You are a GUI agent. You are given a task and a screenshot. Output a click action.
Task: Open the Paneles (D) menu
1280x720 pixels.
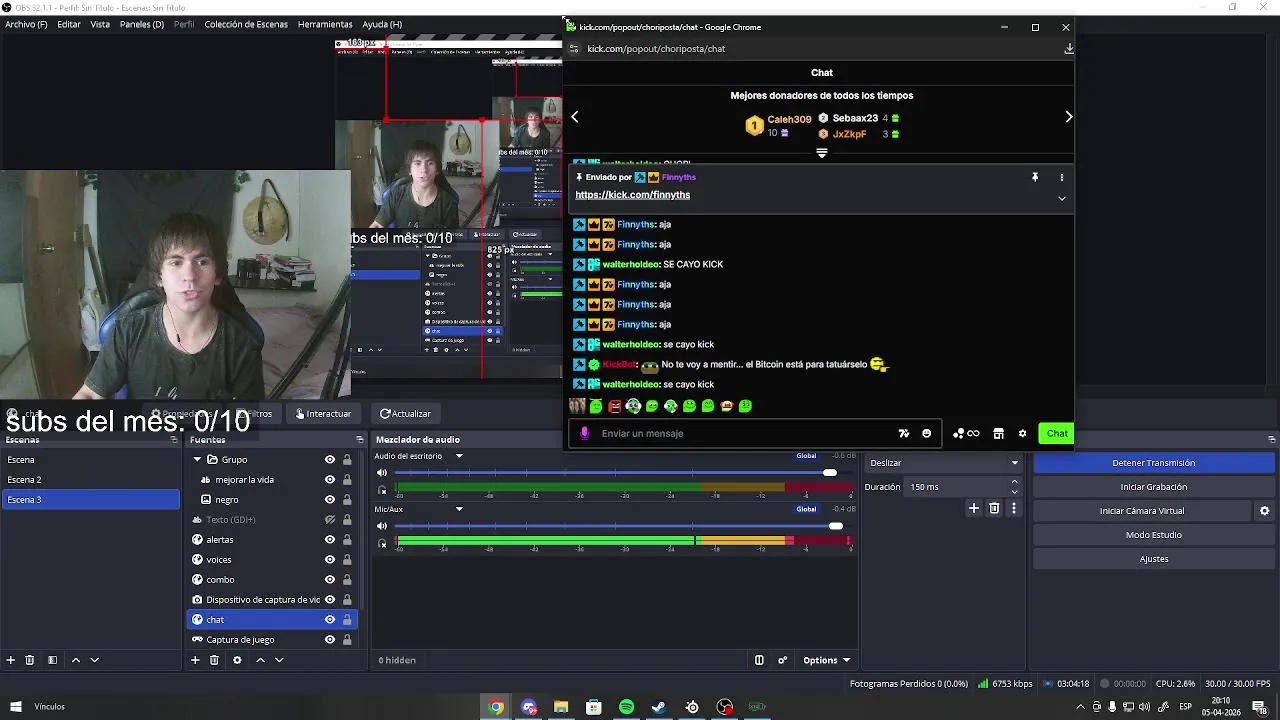(142, 24)
